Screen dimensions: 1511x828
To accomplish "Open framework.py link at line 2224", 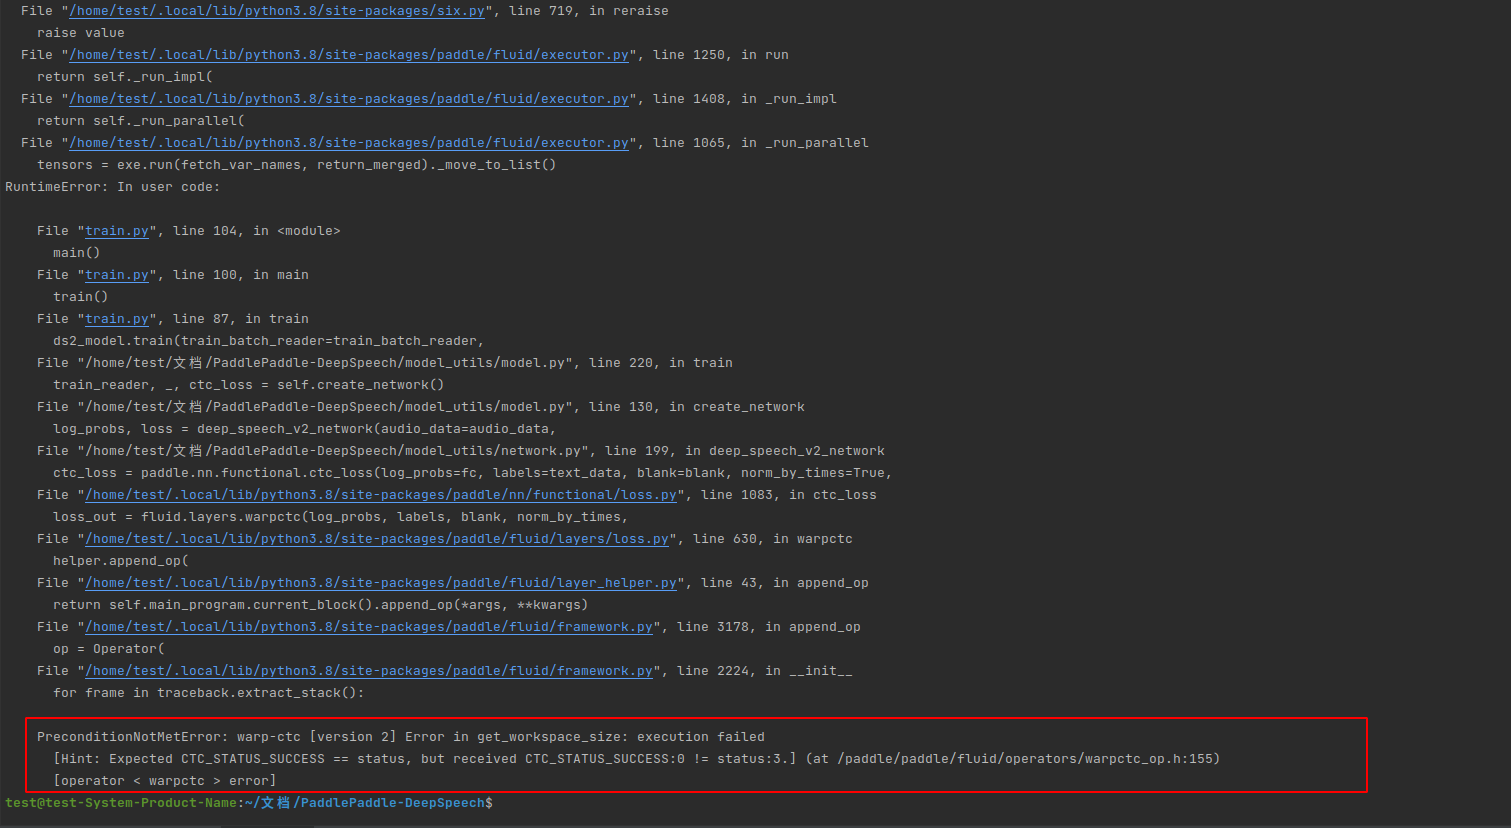I will 368,670.
